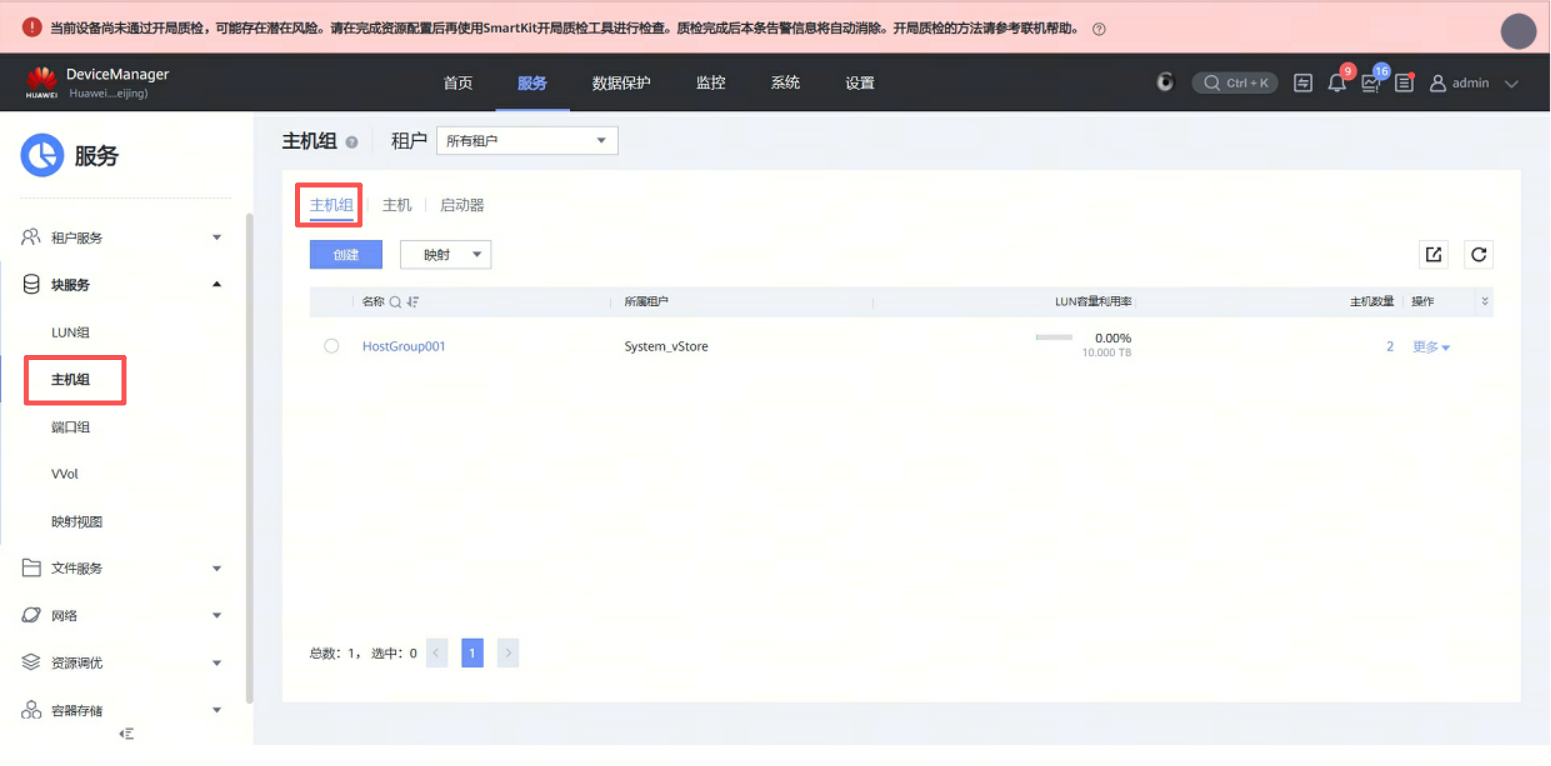Click the export icon above the table
1551x766 pixels.
[x=1434, y=254]
